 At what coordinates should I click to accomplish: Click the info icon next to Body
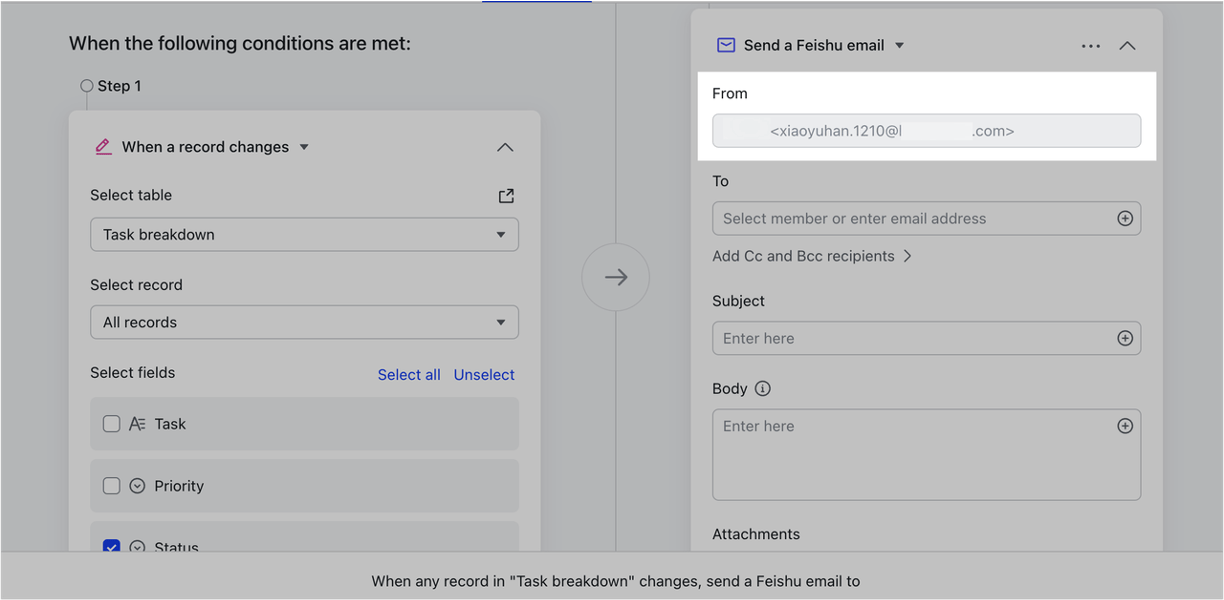763,388
